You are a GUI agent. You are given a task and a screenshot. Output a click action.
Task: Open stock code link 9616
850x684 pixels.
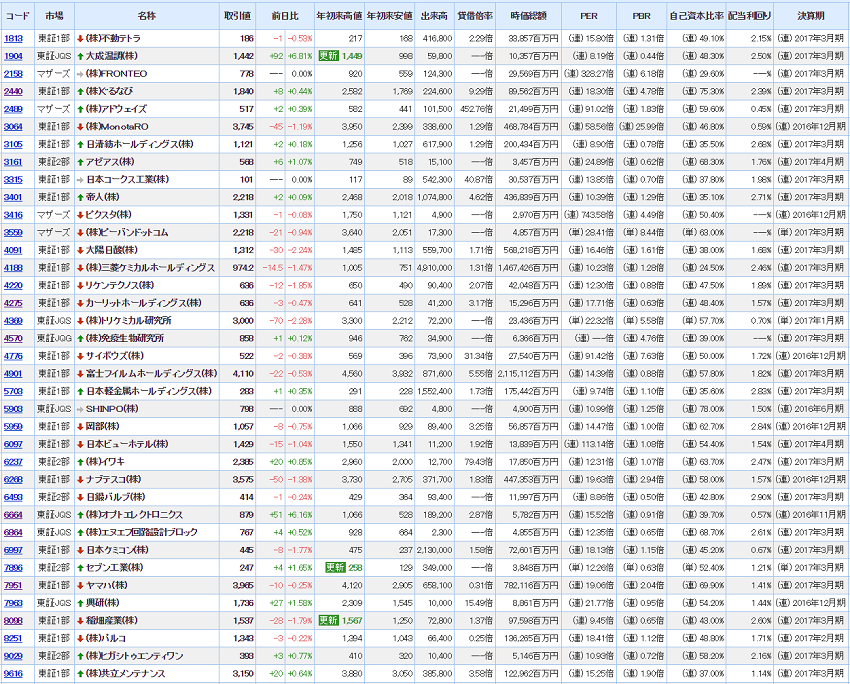tap(13, 673)
